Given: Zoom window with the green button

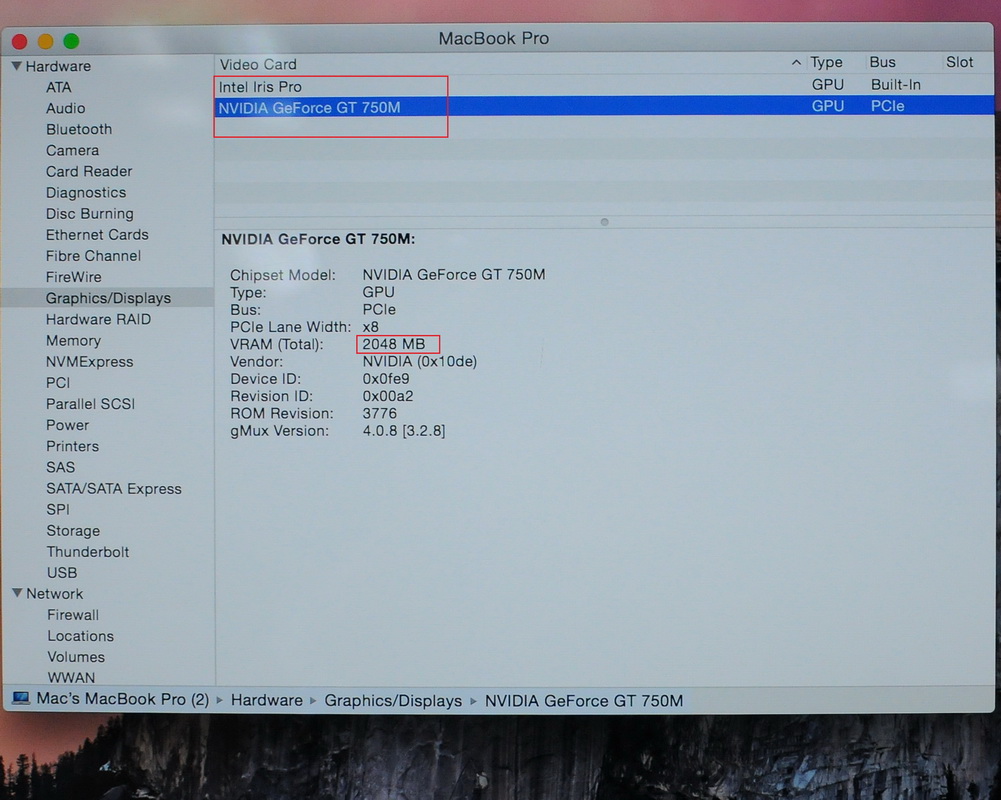Looking at the screenshot, I should click(72, 41).
